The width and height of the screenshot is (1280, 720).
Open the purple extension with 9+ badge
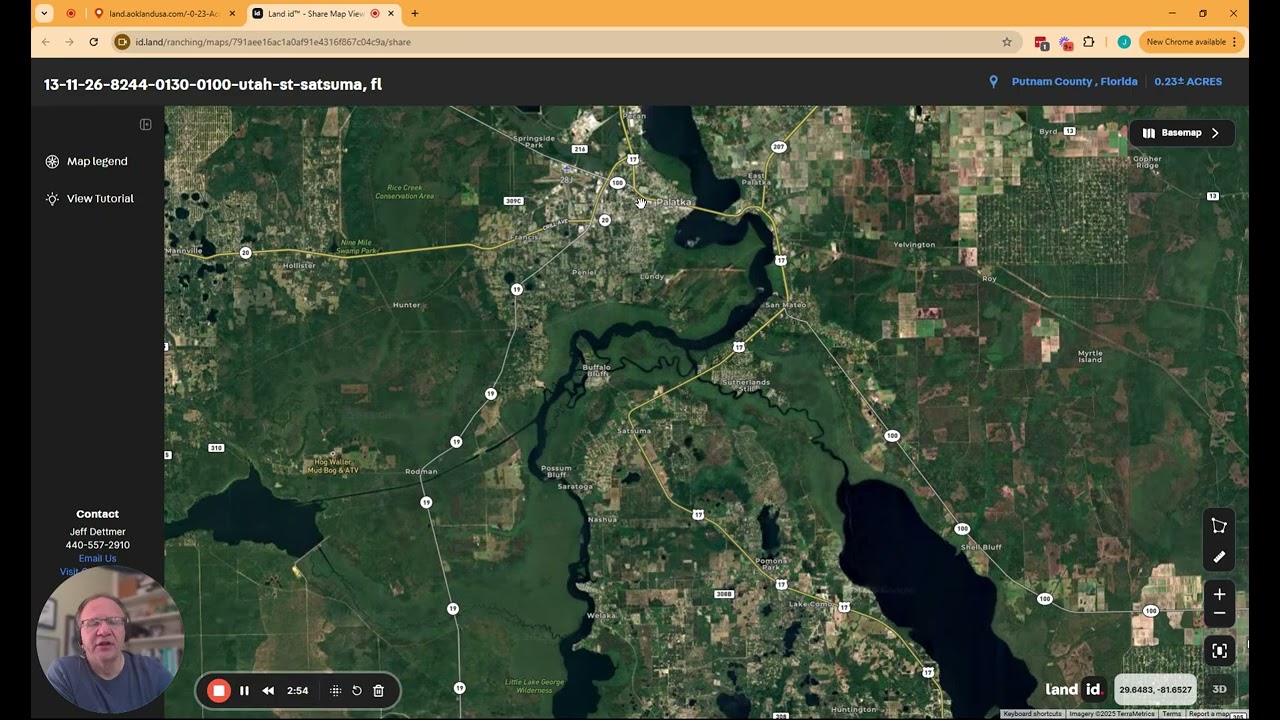click(x=1065, y=43)
